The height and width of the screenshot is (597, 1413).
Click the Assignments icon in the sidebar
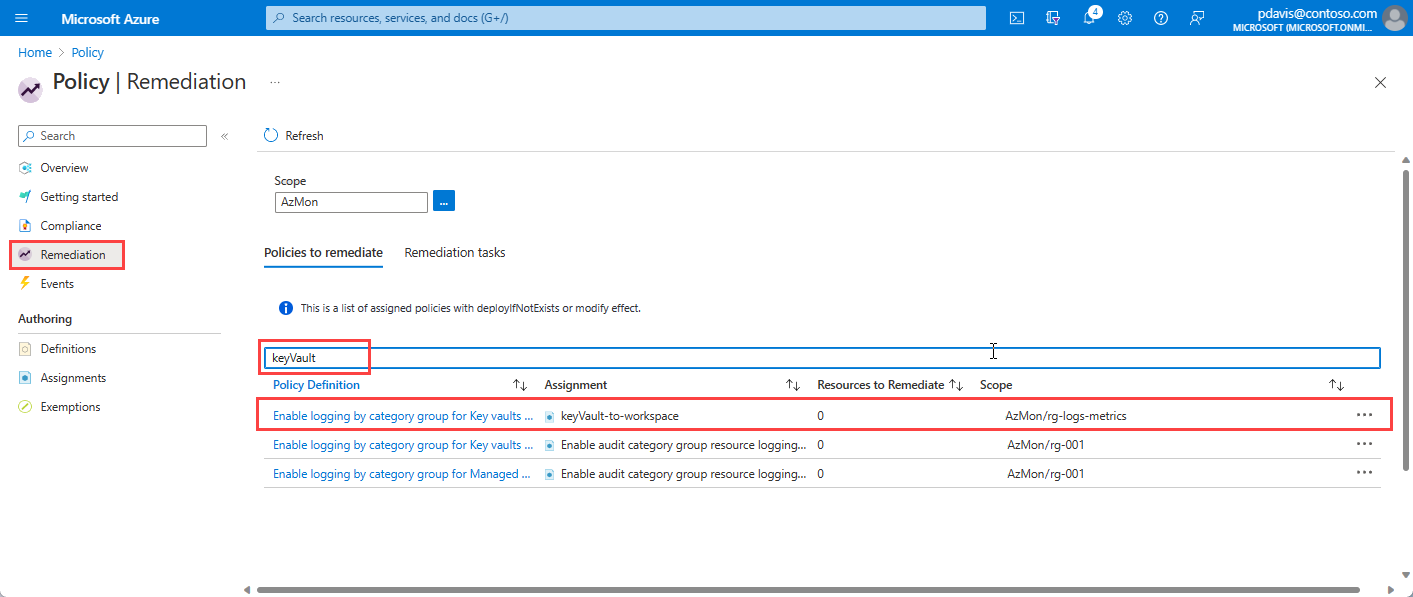click(25, 378)
